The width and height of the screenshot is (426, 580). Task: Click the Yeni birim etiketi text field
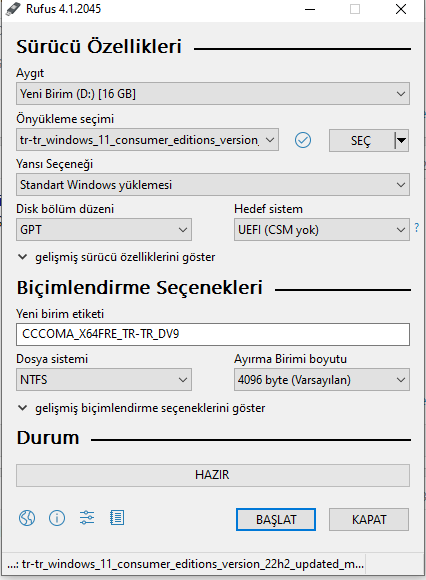coord(213,334)
